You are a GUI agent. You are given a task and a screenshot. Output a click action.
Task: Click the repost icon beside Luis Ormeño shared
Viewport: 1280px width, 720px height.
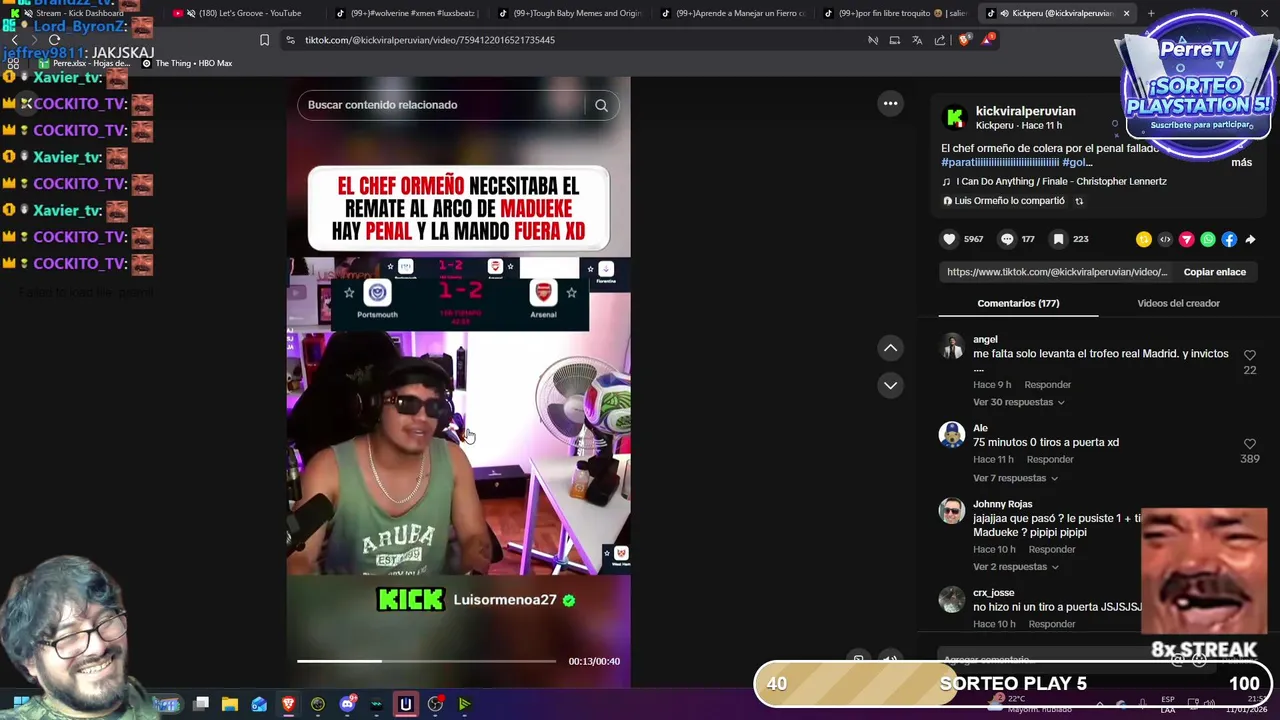click(1079, 201)
